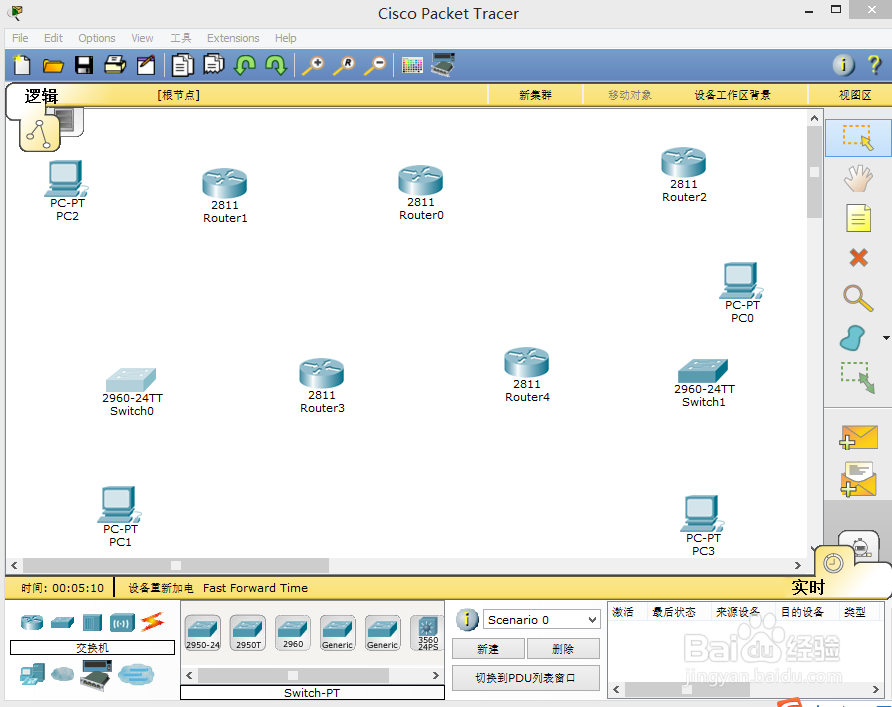Choose the Draw Polygon shape tool

point(853,338)
